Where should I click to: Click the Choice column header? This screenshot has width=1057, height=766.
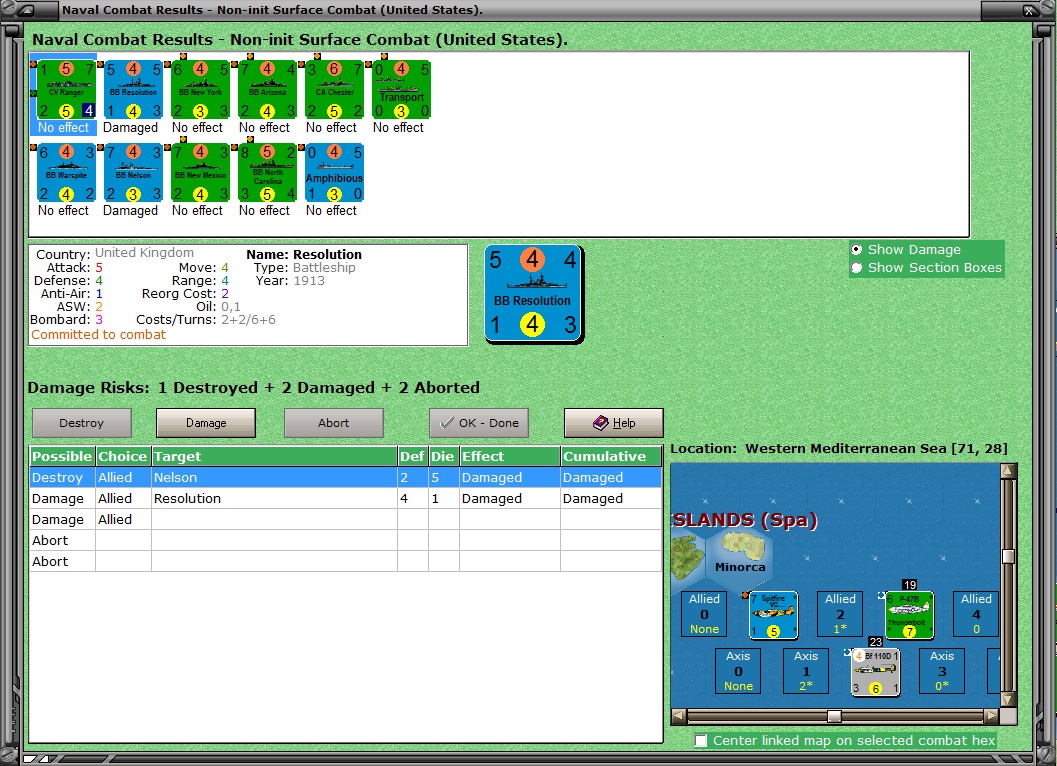click(x=123, y=456)
